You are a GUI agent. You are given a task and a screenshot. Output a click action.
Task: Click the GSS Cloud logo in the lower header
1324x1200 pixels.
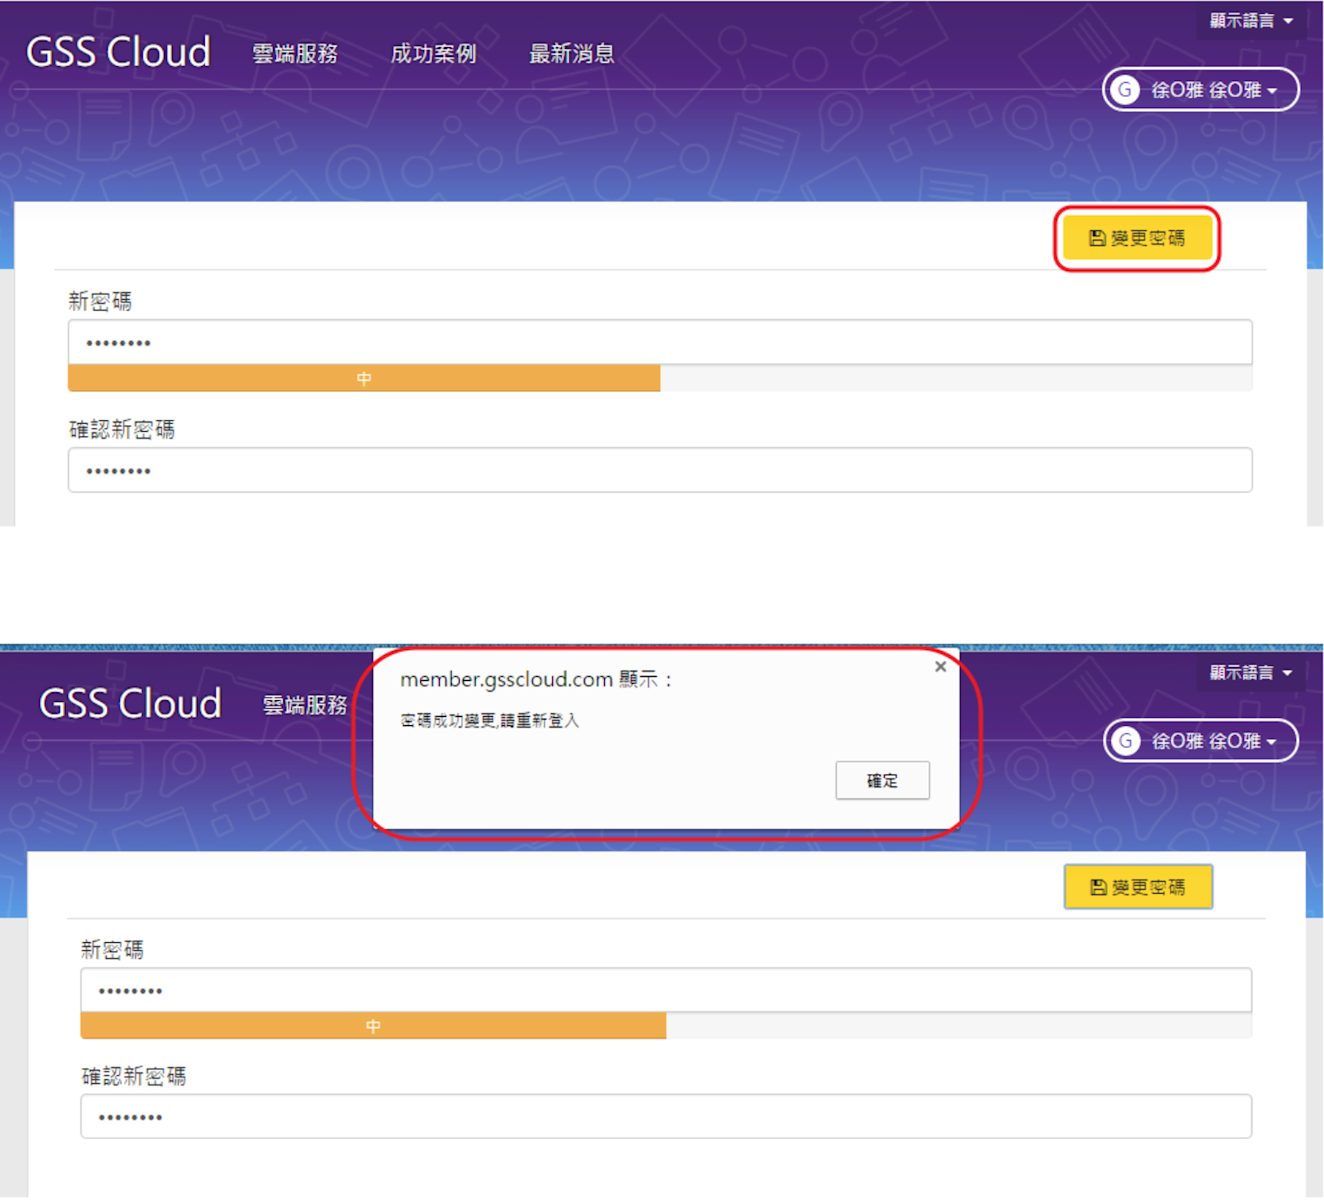coord(130,704)
